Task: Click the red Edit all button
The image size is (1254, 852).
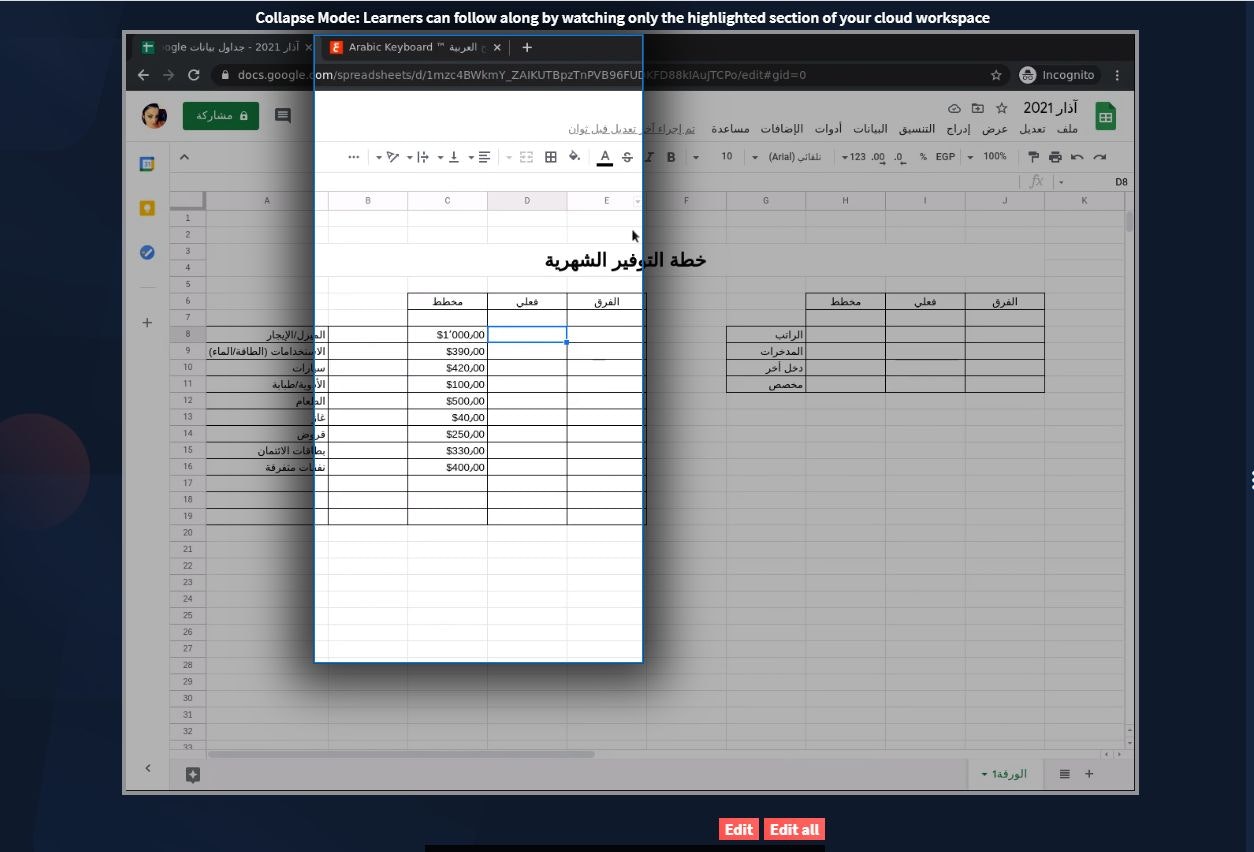Action: click(x=795, y=829)
